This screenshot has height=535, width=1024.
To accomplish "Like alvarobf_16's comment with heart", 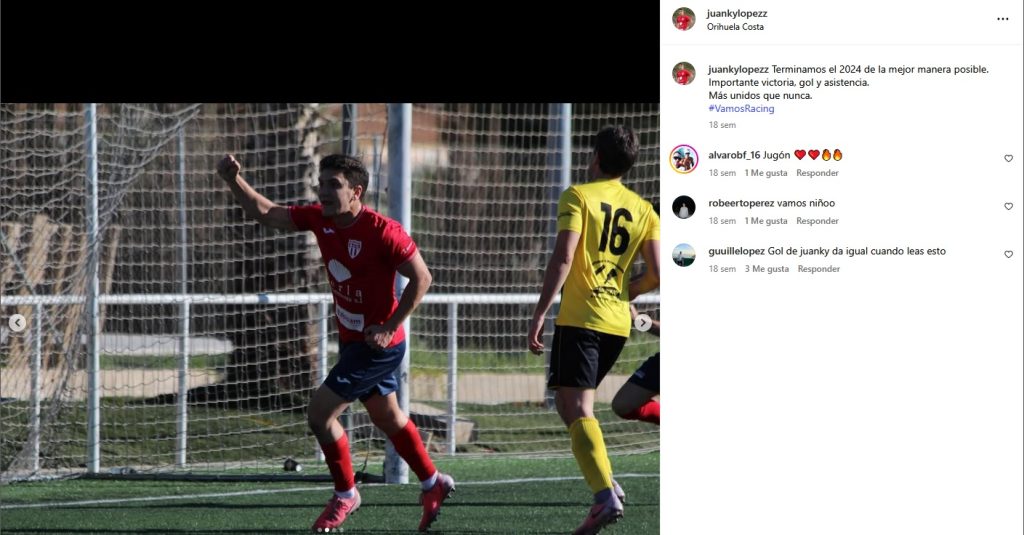I will (x=1008, y=159).
